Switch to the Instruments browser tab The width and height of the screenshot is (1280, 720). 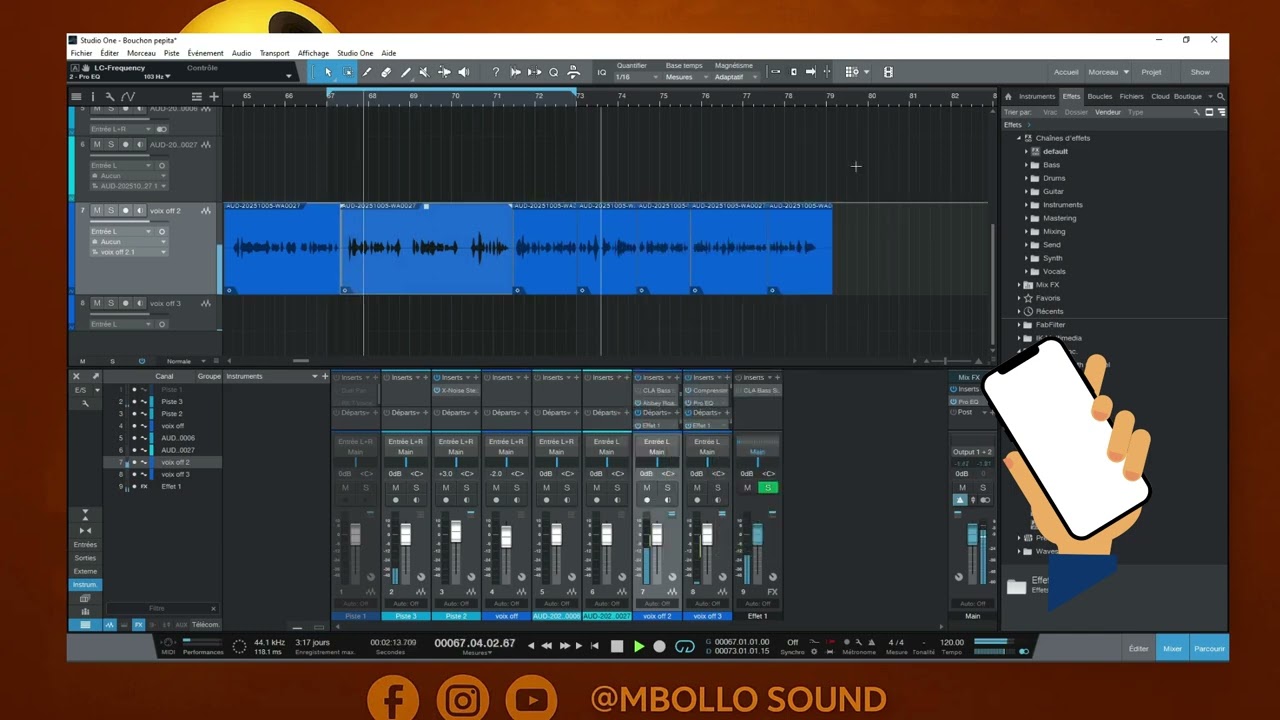pos(1037,97)
